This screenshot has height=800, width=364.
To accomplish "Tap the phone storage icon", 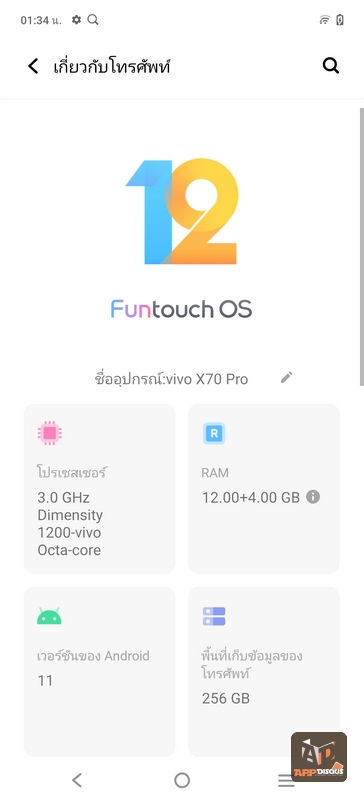I will (x=214, y=616).
